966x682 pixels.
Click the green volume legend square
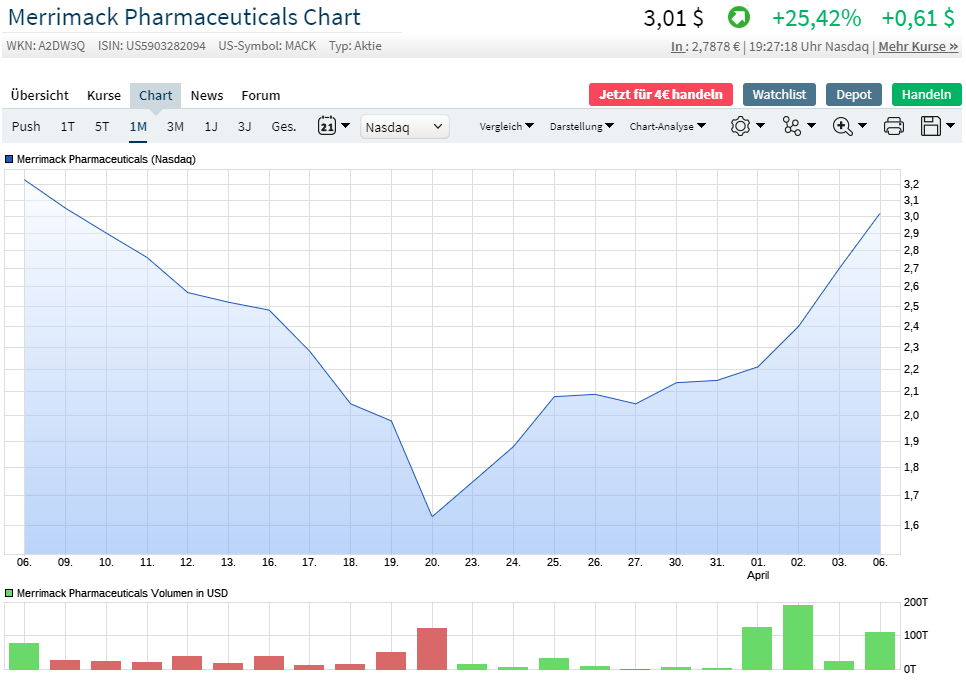coord(10,593)
